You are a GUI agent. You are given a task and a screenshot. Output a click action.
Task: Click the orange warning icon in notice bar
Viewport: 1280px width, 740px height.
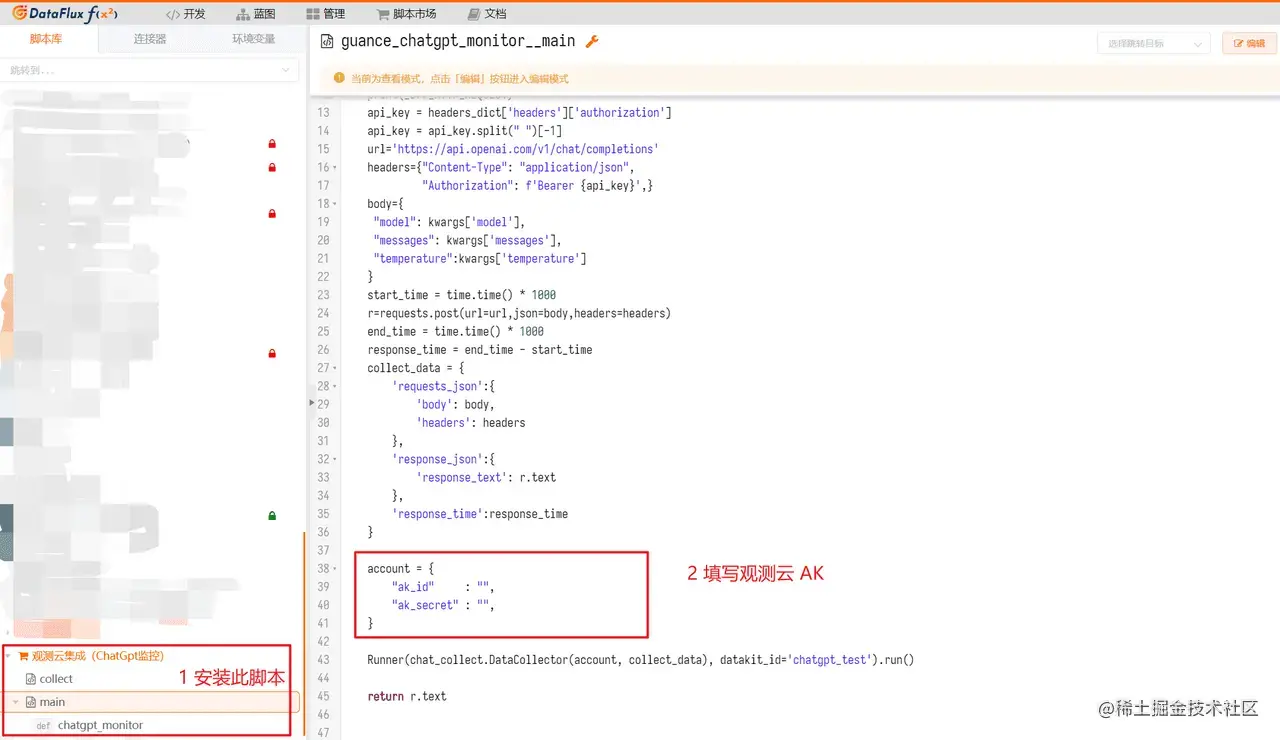339,77
